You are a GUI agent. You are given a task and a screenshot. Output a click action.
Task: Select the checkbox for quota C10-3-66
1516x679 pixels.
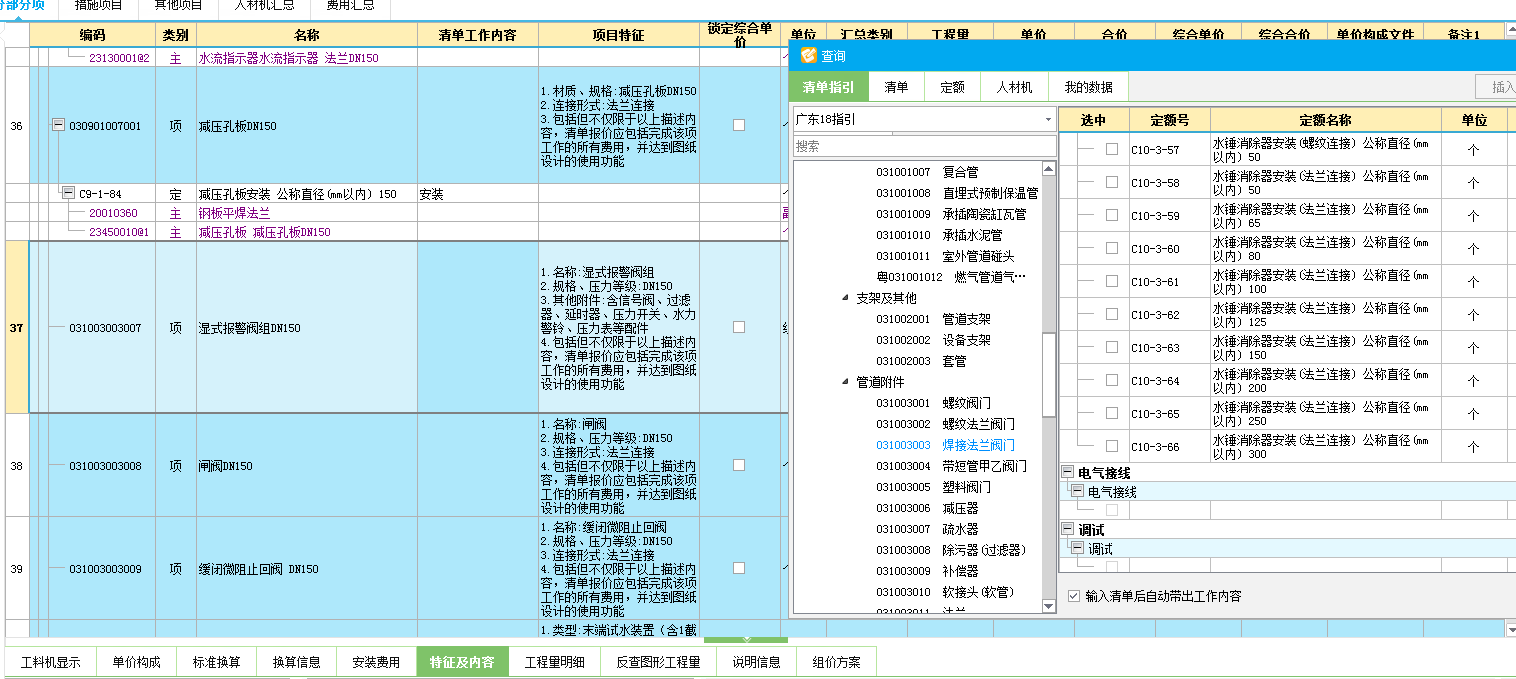tap(1112, 446)
